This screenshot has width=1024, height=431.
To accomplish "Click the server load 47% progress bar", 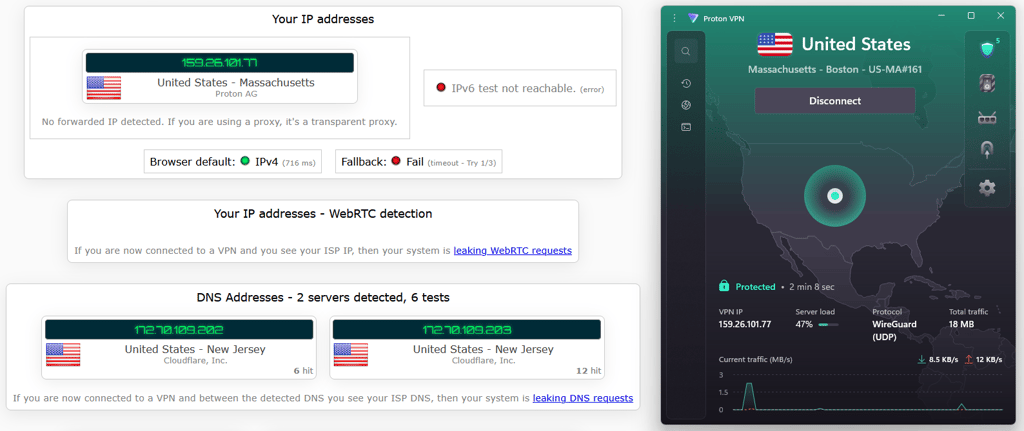I will 828,324.
